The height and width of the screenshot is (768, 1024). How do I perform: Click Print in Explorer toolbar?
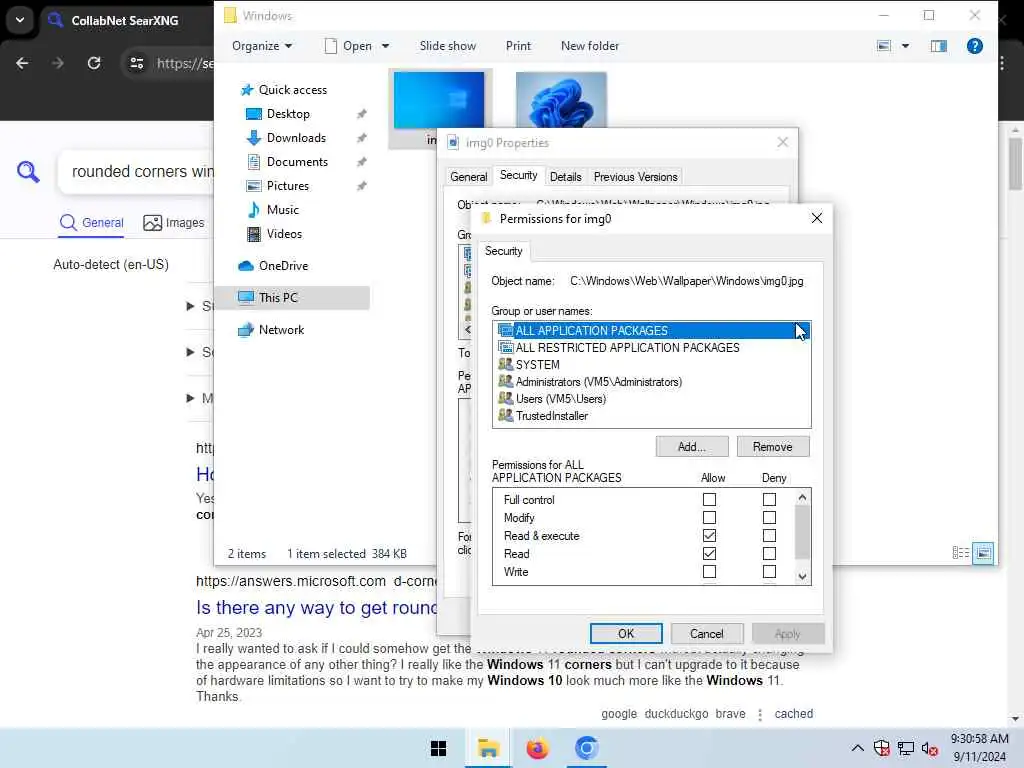(x=519, y=46)
